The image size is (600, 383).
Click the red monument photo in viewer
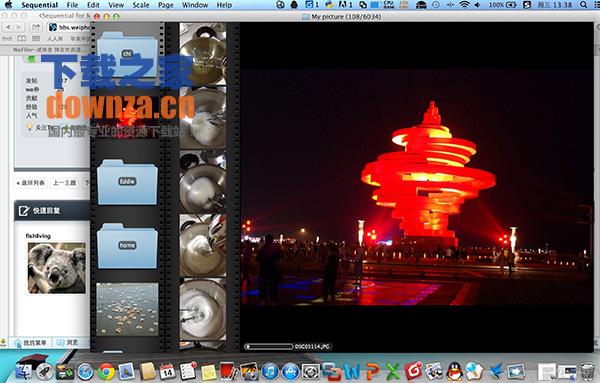click(417, 187)
